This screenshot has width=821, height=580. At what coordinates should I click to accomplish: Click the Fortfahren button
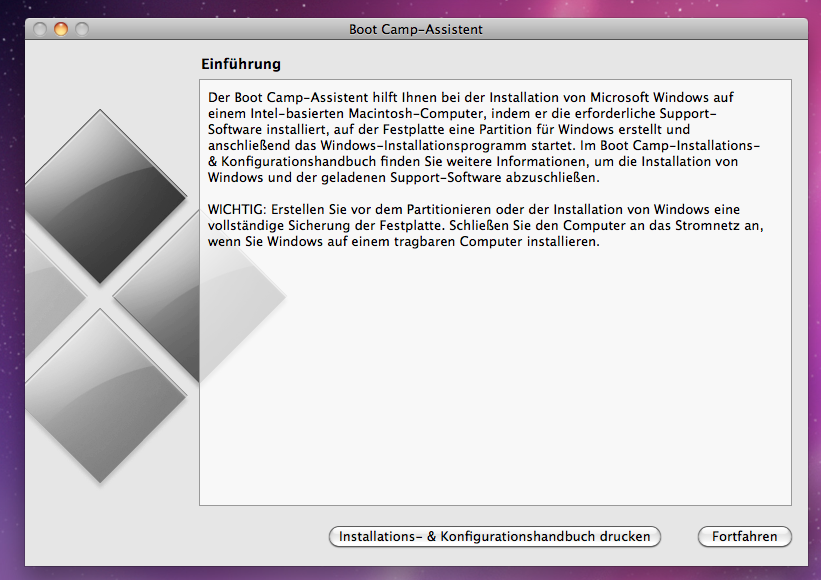744,537
